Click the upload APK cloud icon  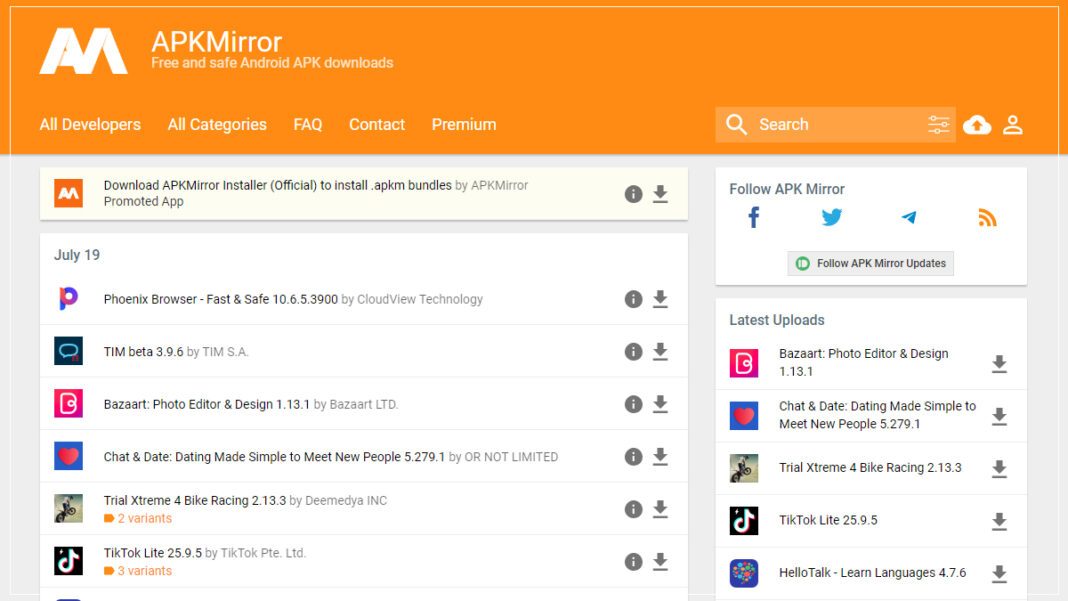click(977, 125)
